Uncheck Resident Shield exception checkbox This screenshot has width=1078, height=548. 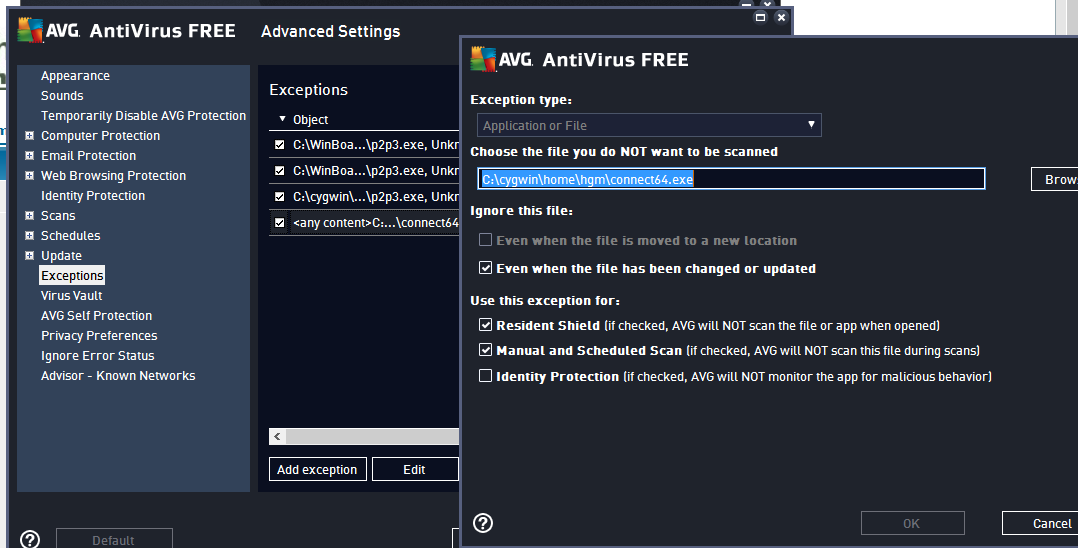point(486,326)
